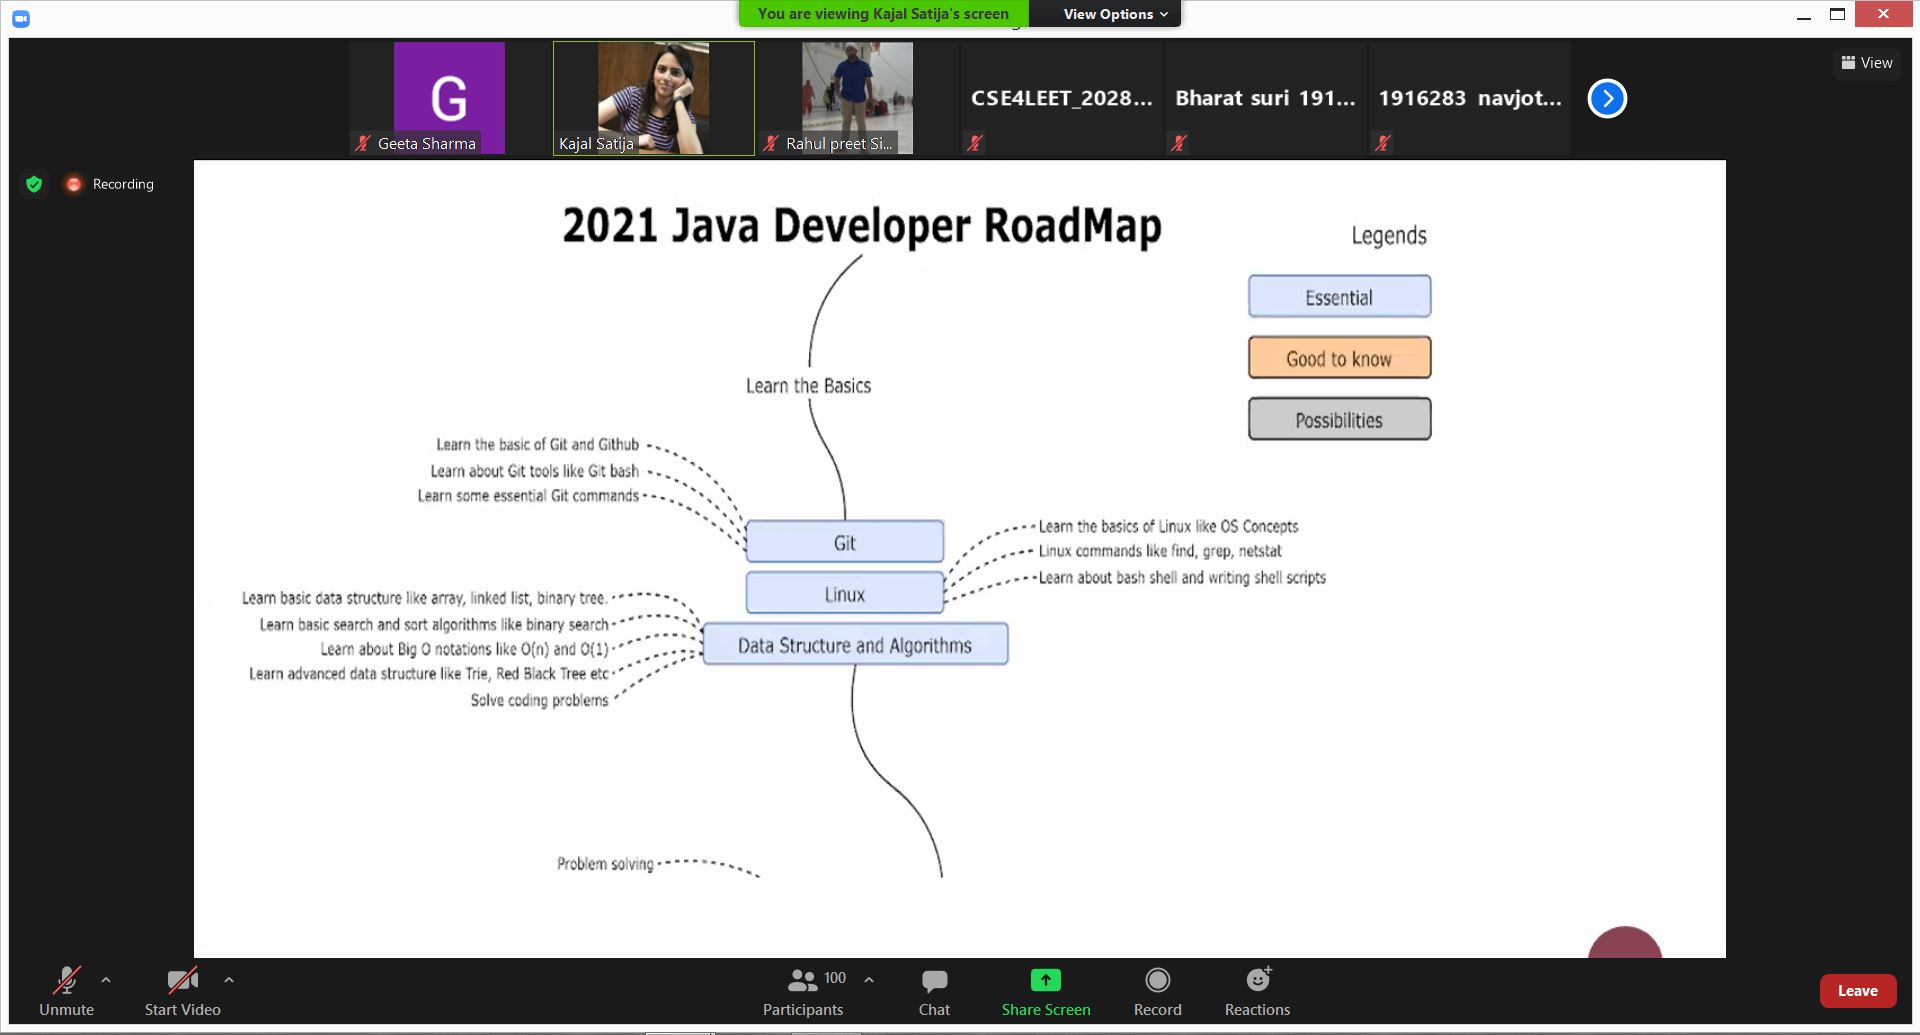The height and width of the screenshot is (1035, 1920).
Task: Click muted mic icon on Geeta Sharma
Action: click(363, 144)
